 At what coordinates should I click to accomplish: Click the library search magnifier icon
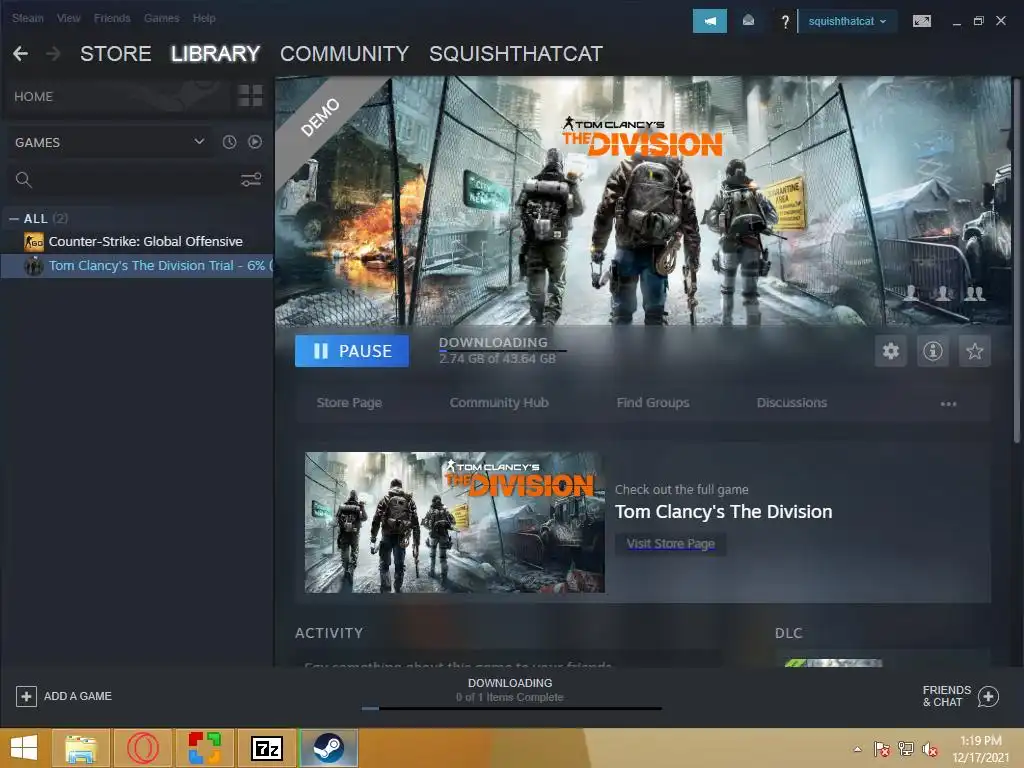(24, 180)
